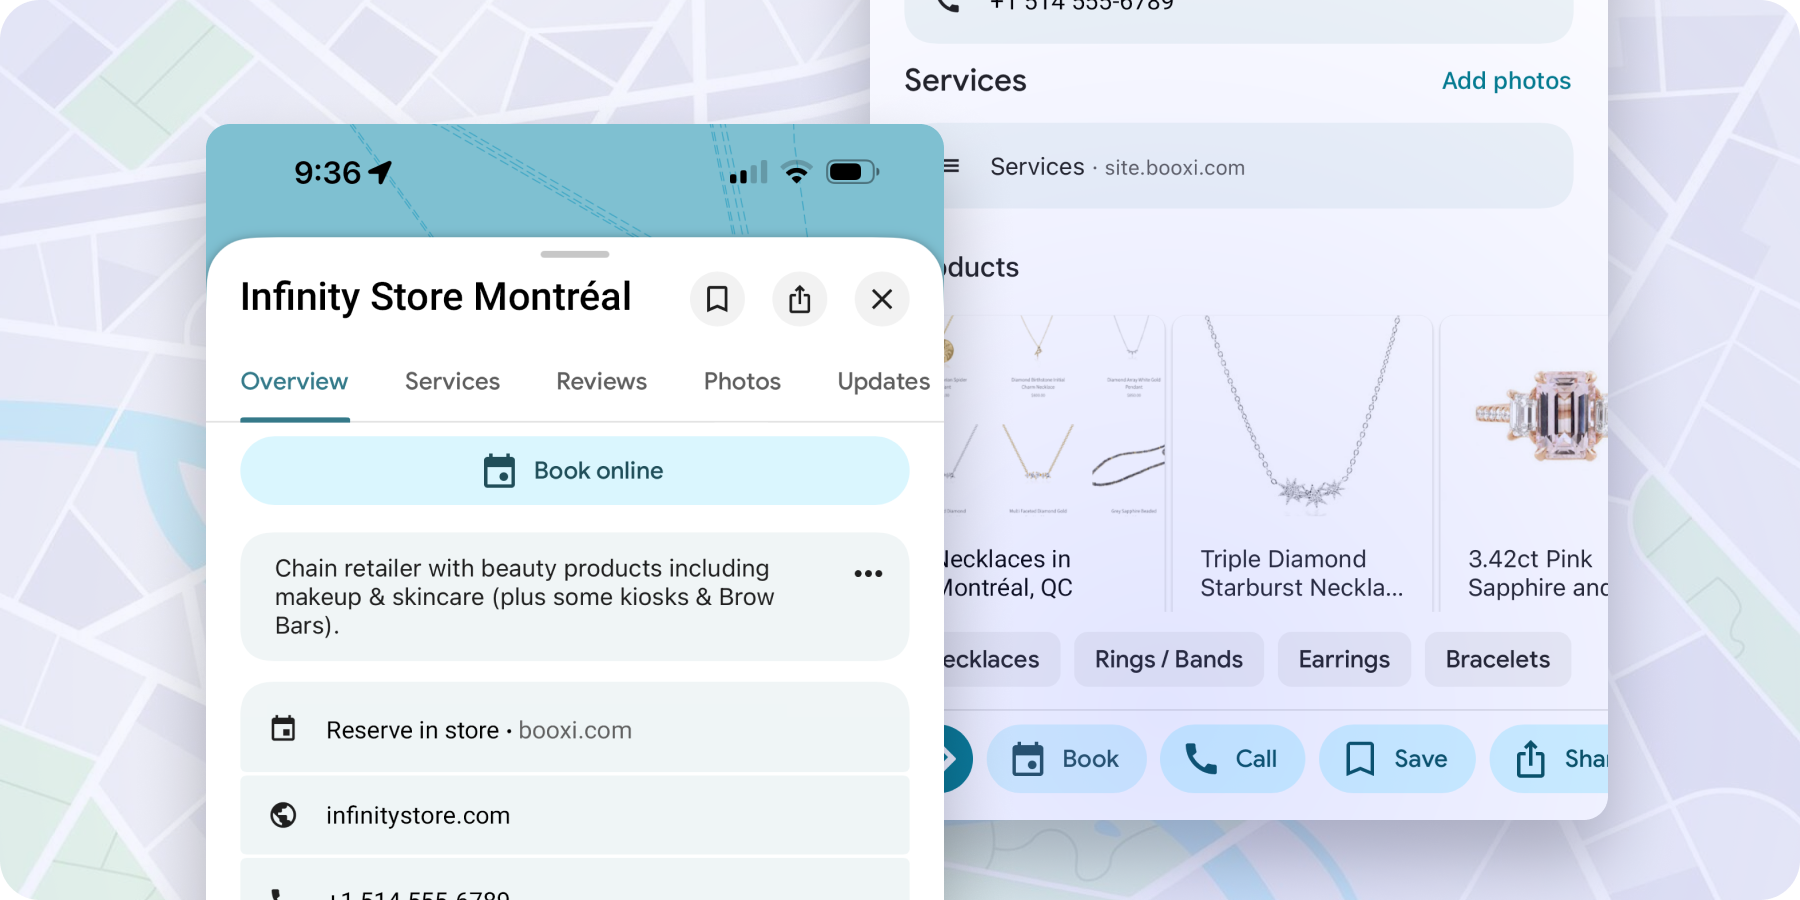Click the Infinity Store Montréal title
1800x900 pixels.
coord(436,297)
